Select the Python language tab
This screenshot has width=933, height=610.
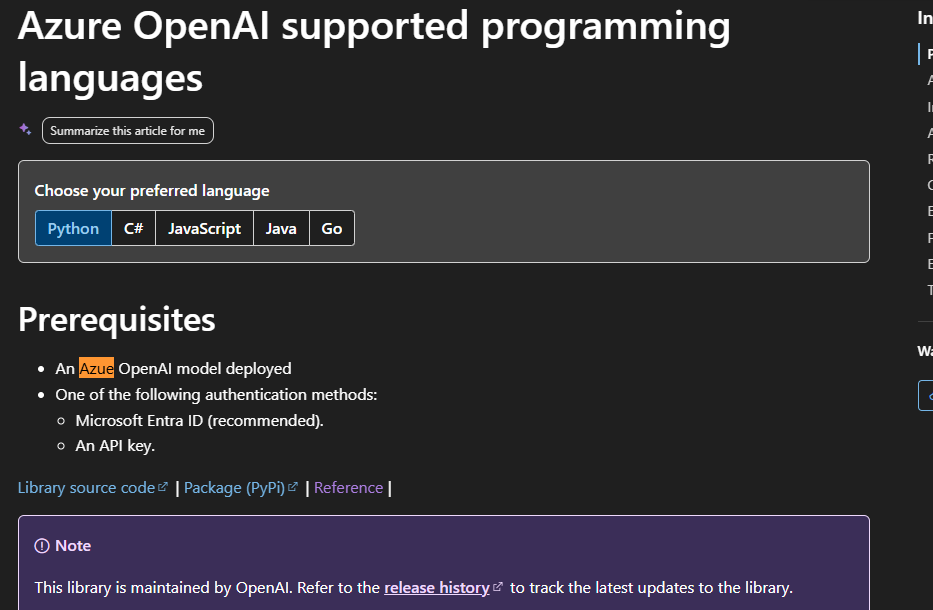coord(73,229)
